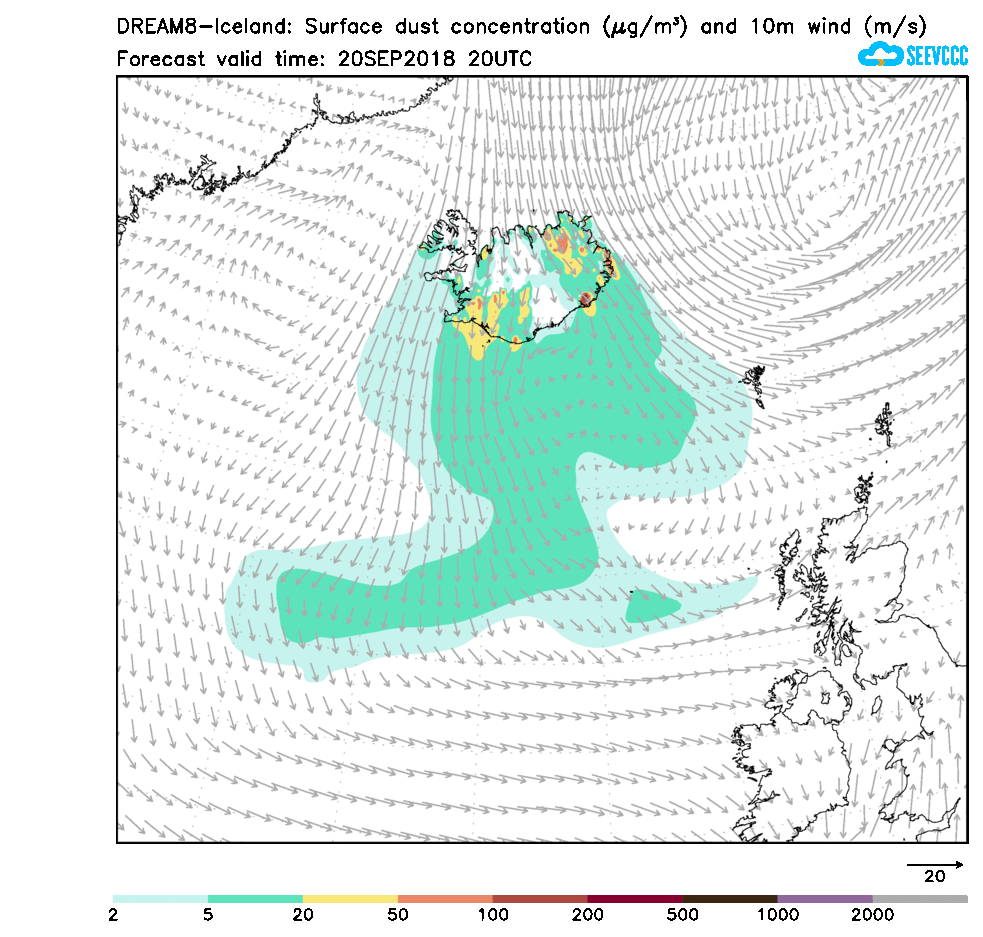Viewport: 983px width, 937px height.
Task: Click the Faroe Islands on the map
Action: pyautogui.click(x=755, y=380)
